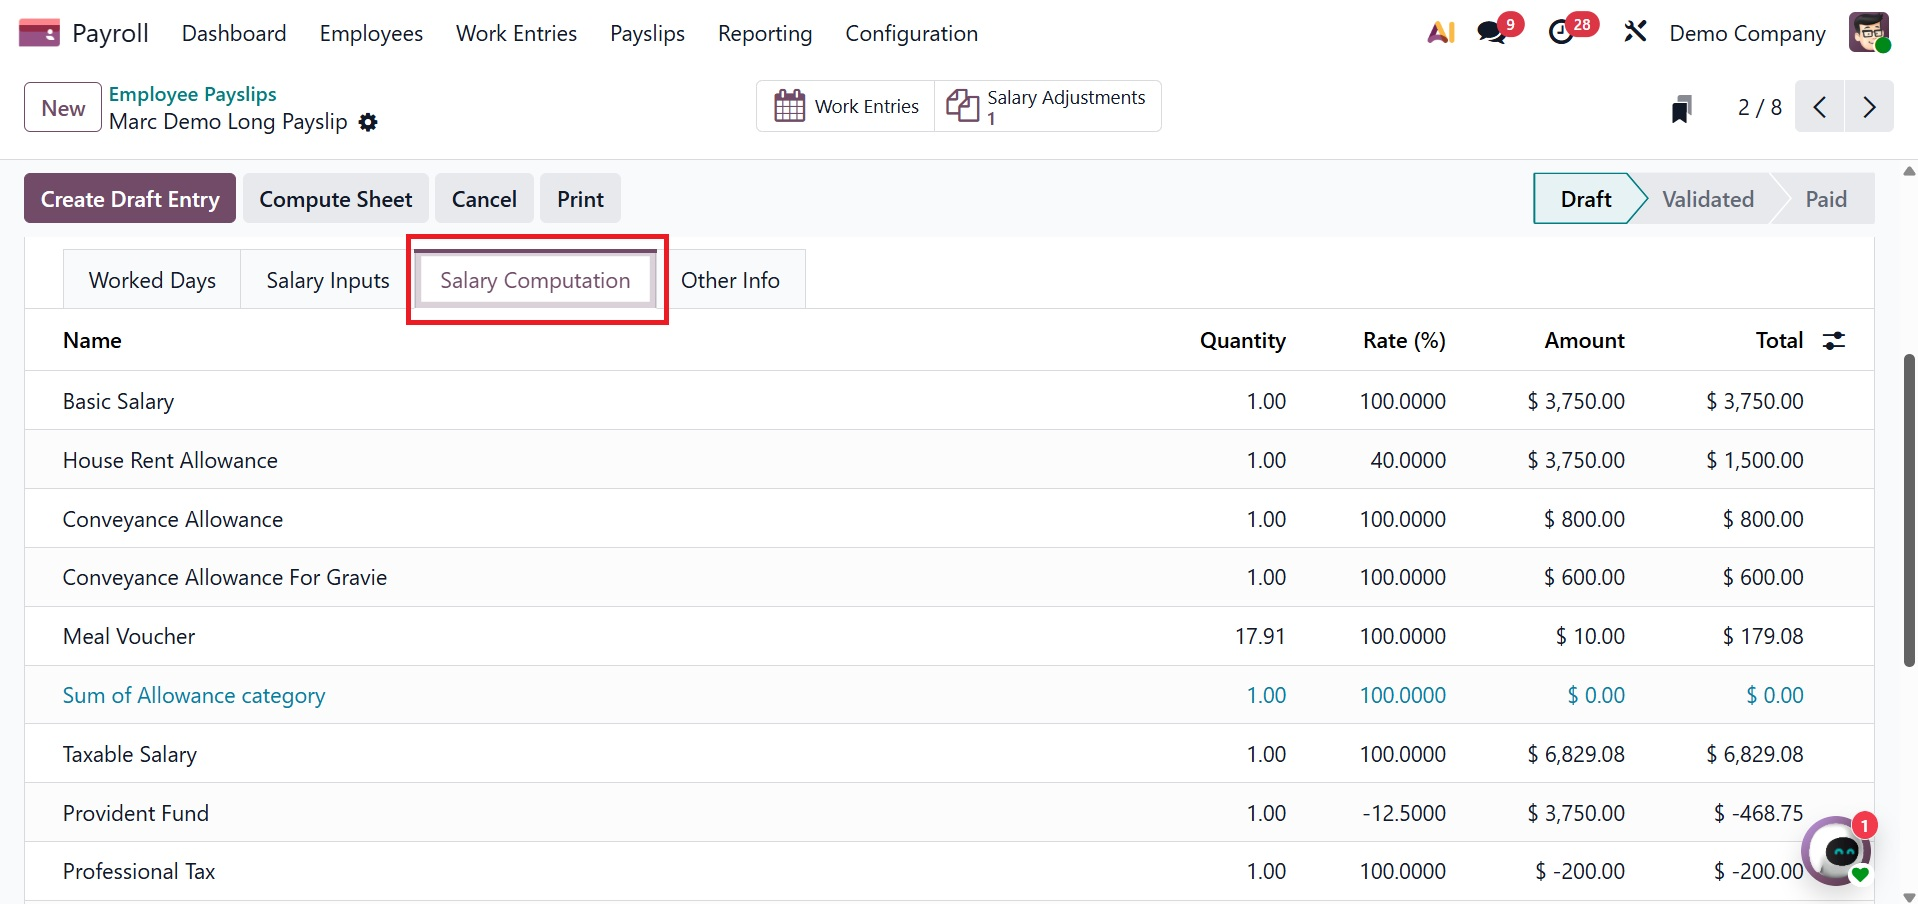Click Taxable Salary total $ 6,829.08
The width and height of the screenshot is (1918, 904).
pos(1755,754)
